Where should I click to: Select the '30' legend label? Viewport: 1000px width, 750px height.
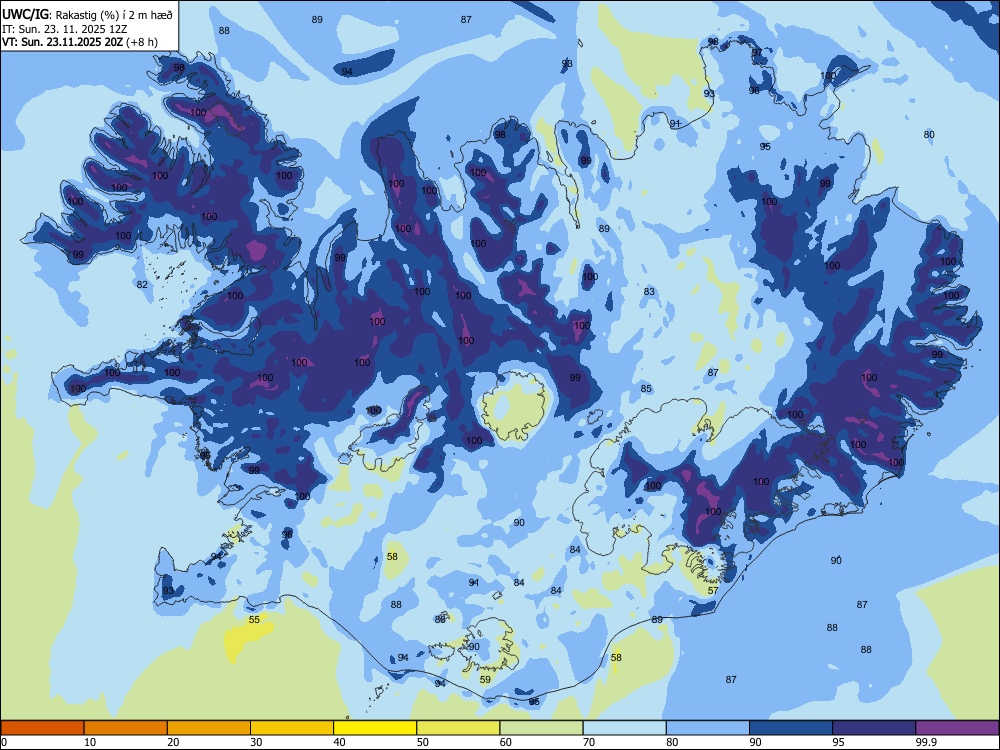point(256,742)
